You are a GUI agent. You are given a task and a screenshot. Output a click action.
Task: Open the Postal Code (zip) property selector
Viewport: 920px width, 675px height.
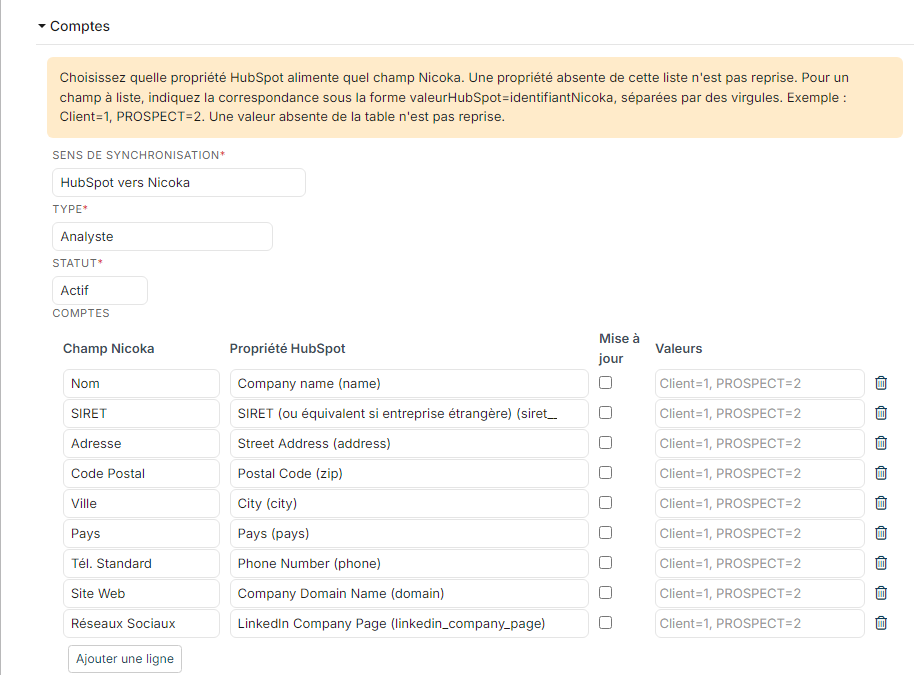pos(409,473)
